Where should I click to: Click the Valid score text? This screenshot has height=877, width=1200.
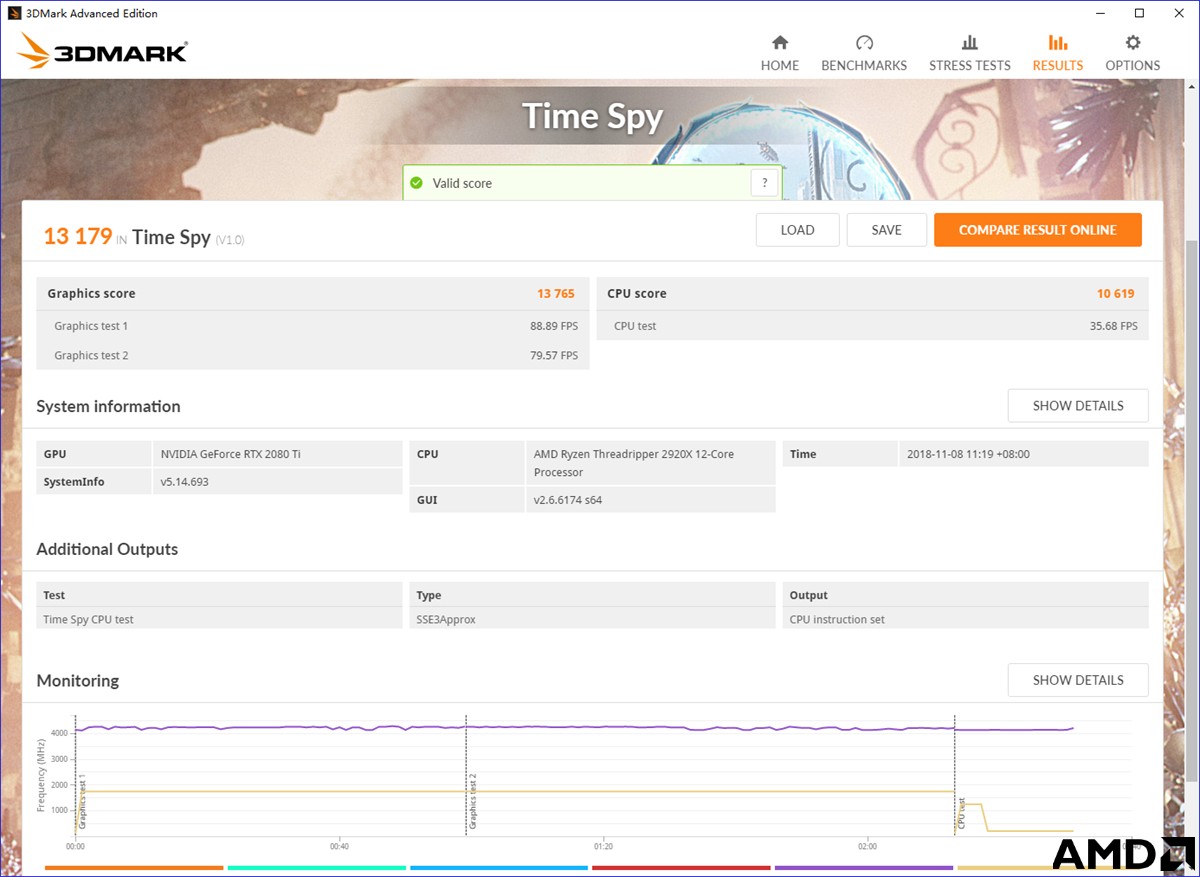pyautogui.click(x=462, y=183)
